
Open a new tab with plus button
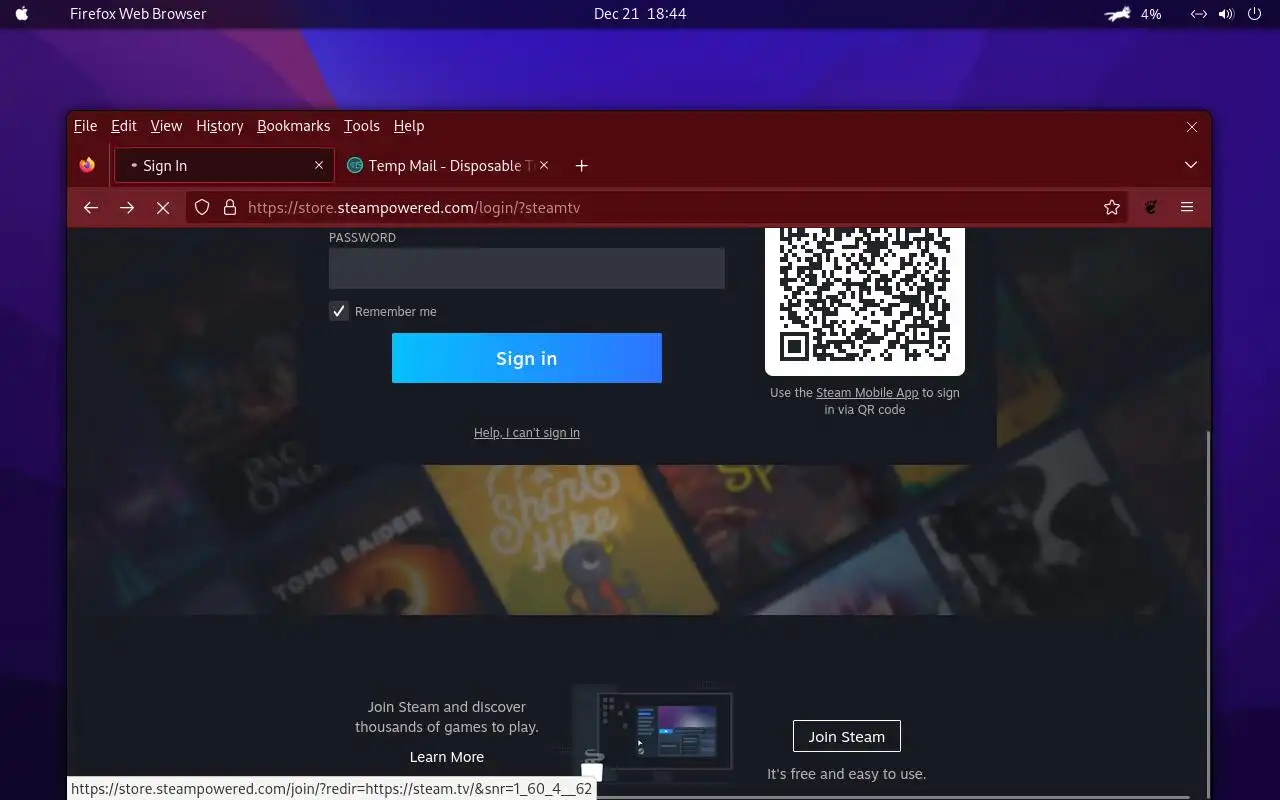click(581, 165)
